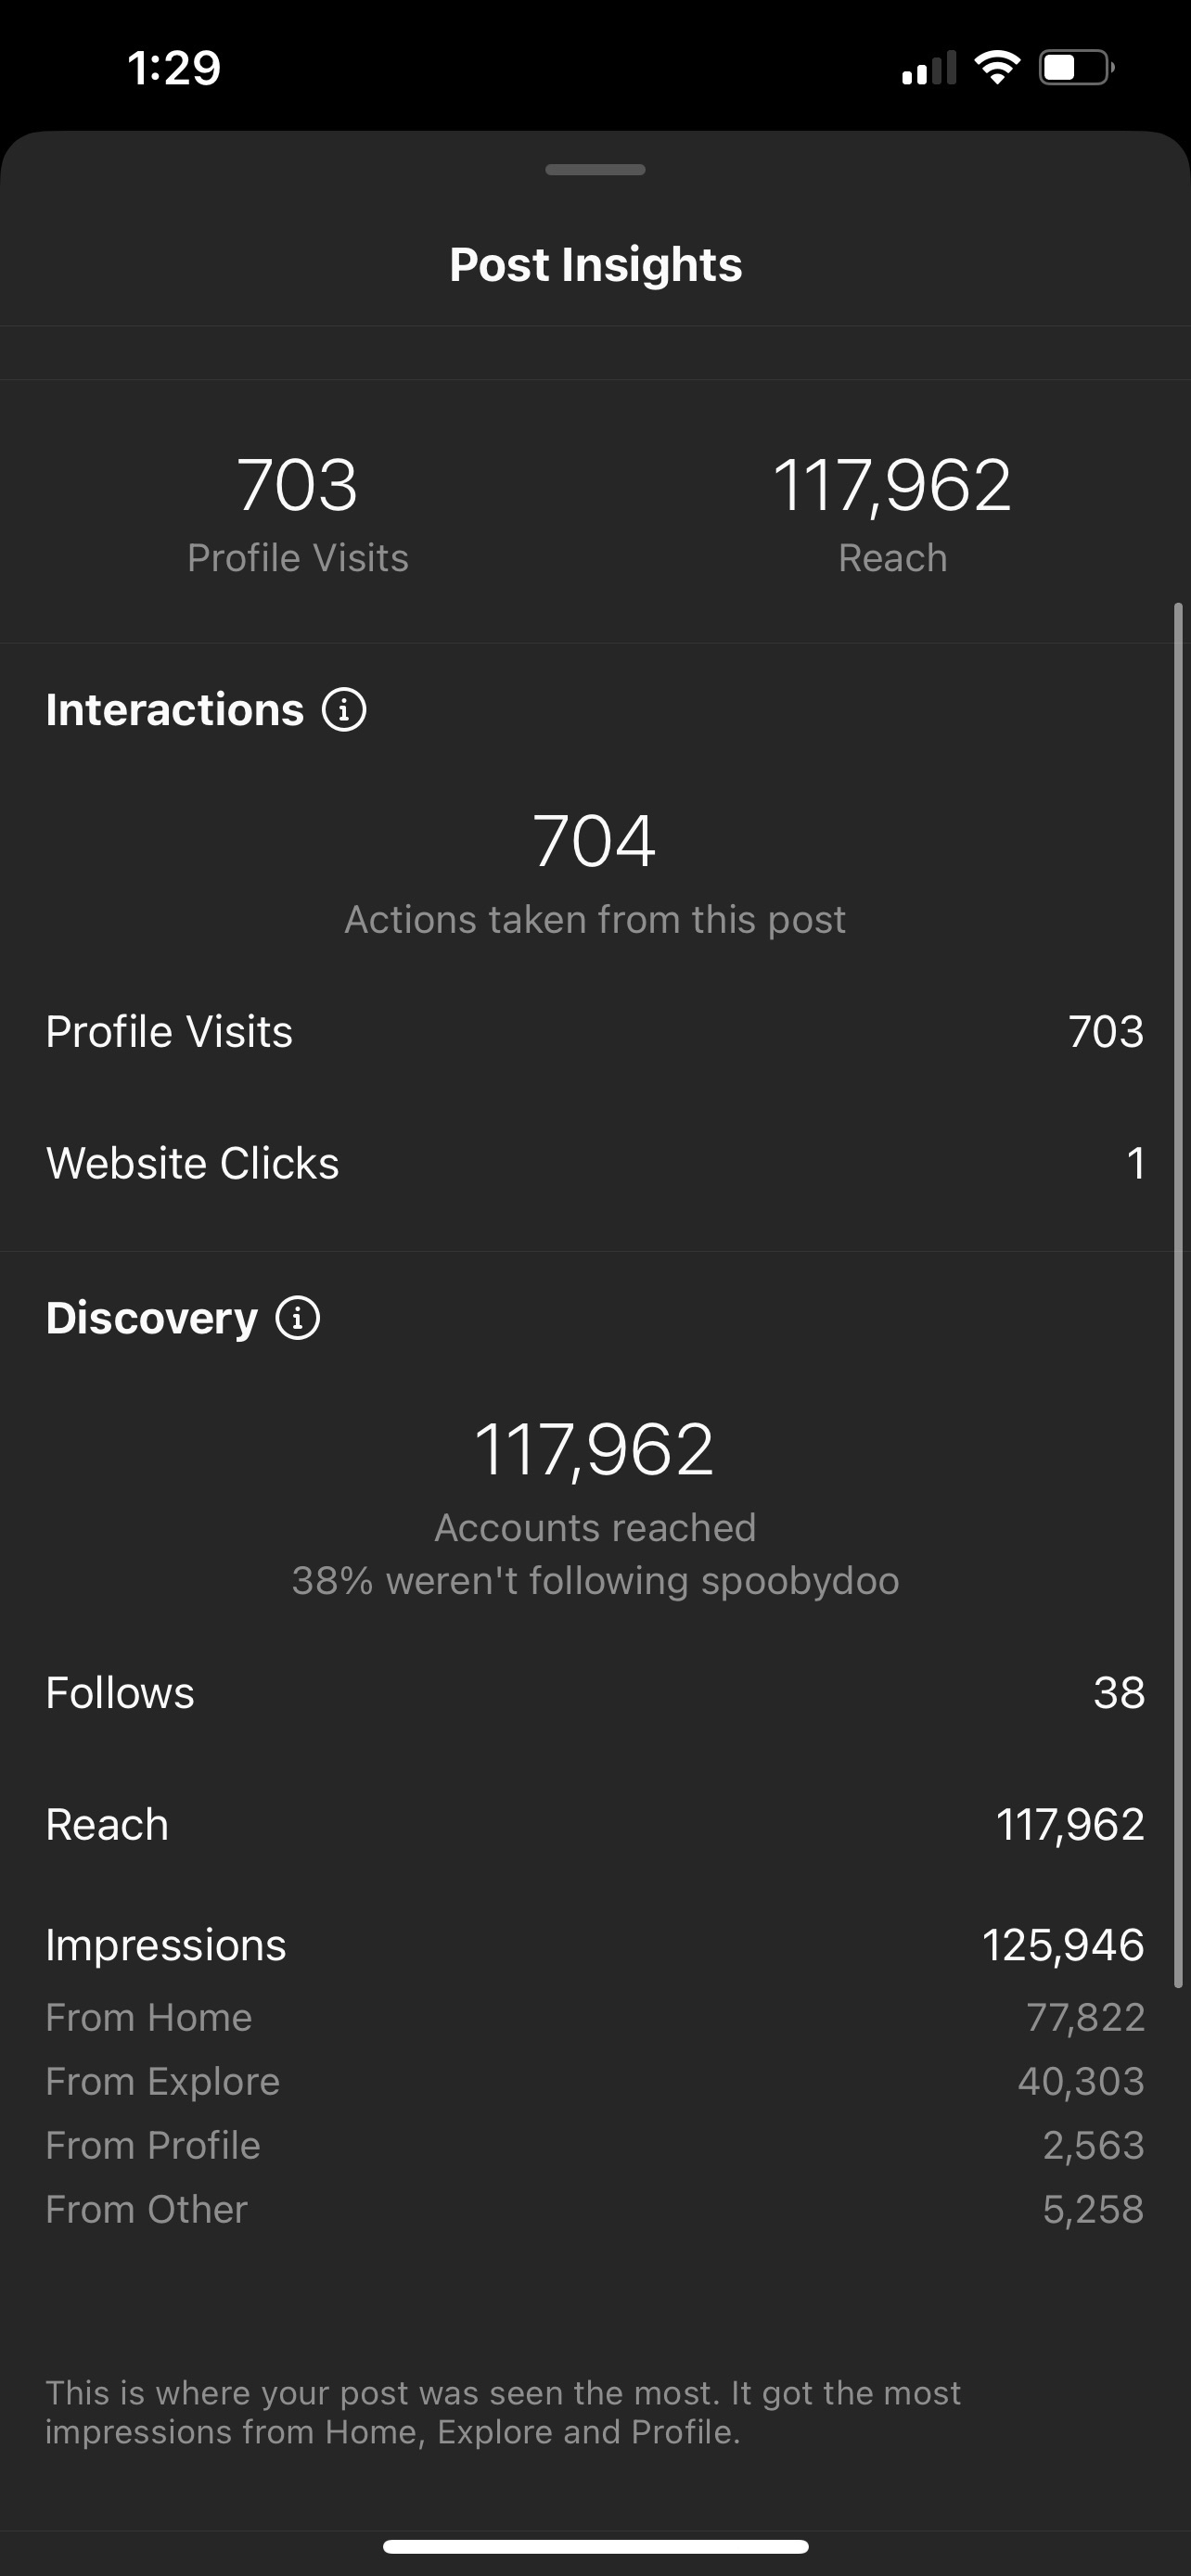The image size is (1191, 2576).
Task: Tap the cellular signal bars icon
Action: coord(929,68)
